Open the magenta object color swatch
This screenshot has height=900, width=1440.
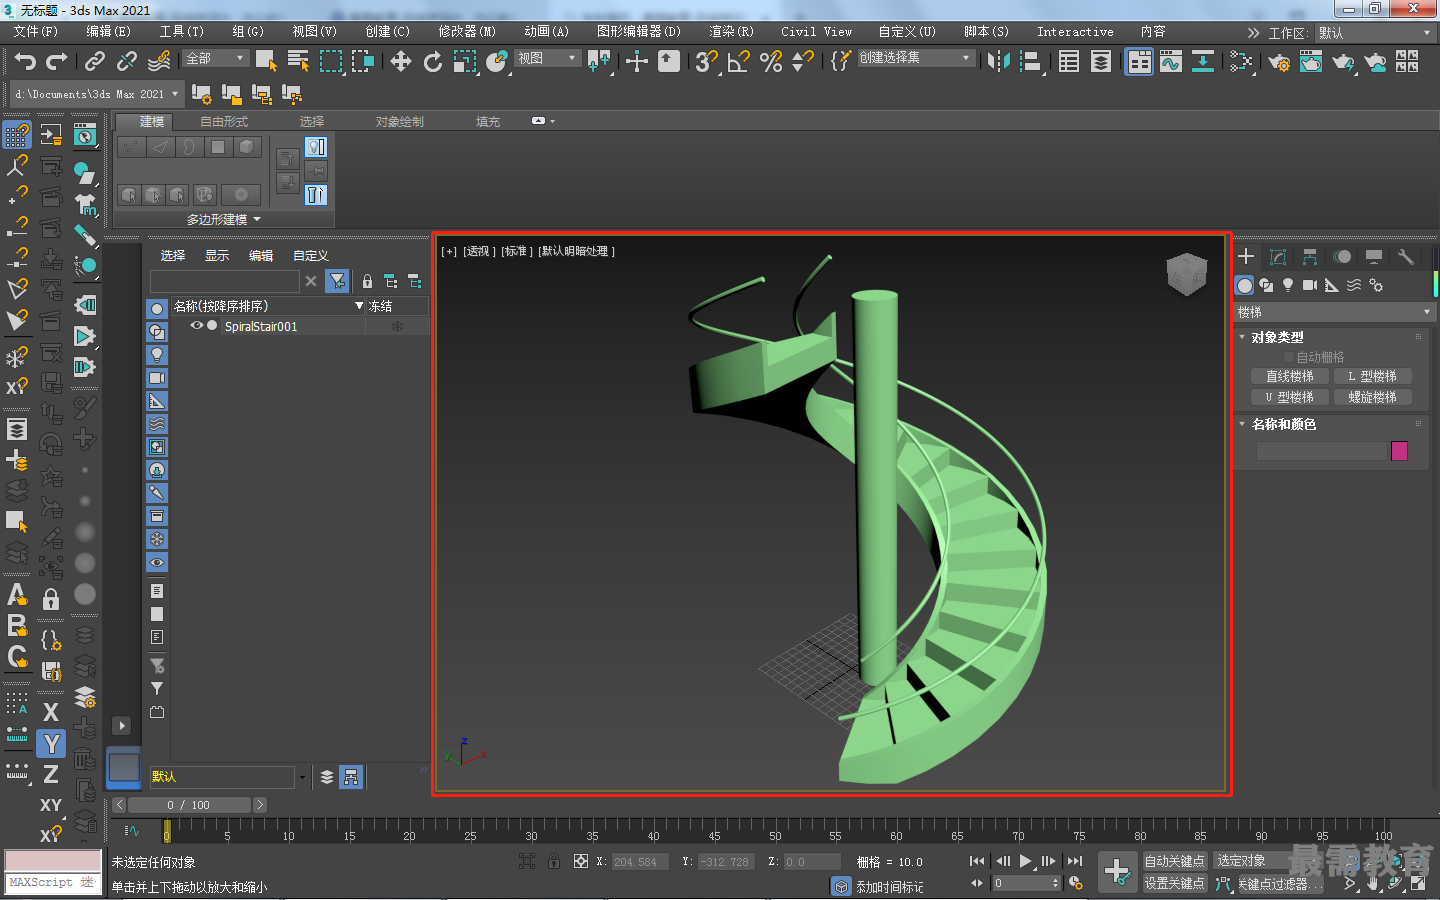tap(1399, 451)
